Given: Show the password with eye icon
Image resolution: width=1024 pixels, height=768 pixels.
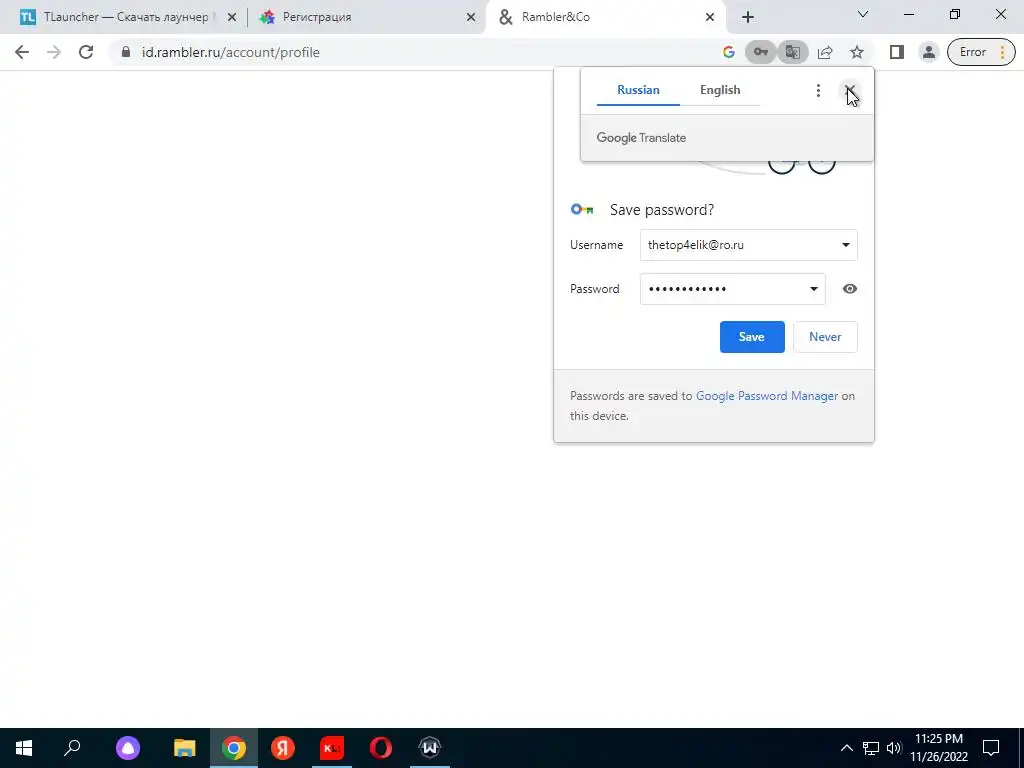Looking at the screenshot, I should pyautogui.click(x=850, y=289).
